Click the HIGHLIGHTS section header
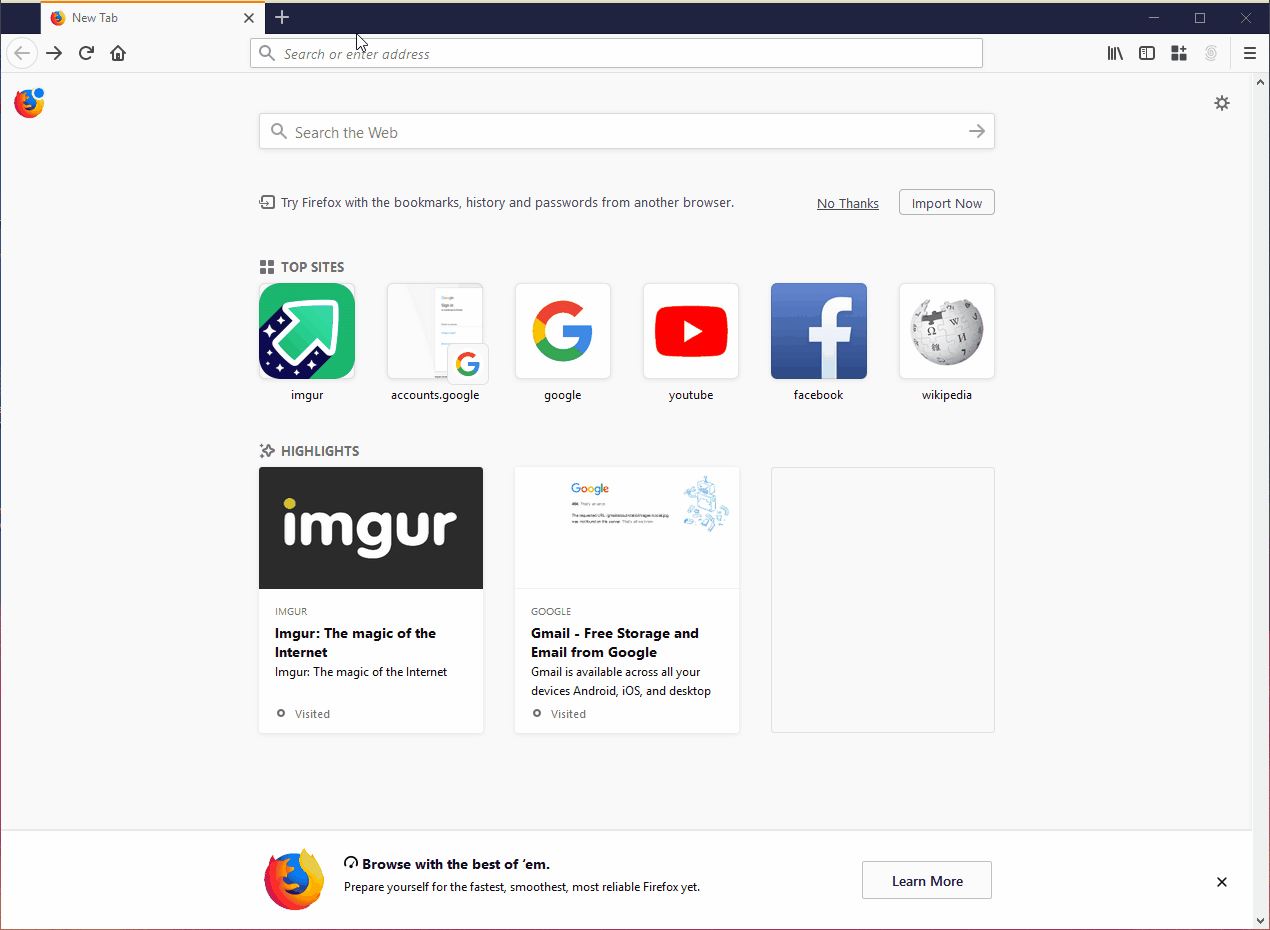 pos(309,451)
